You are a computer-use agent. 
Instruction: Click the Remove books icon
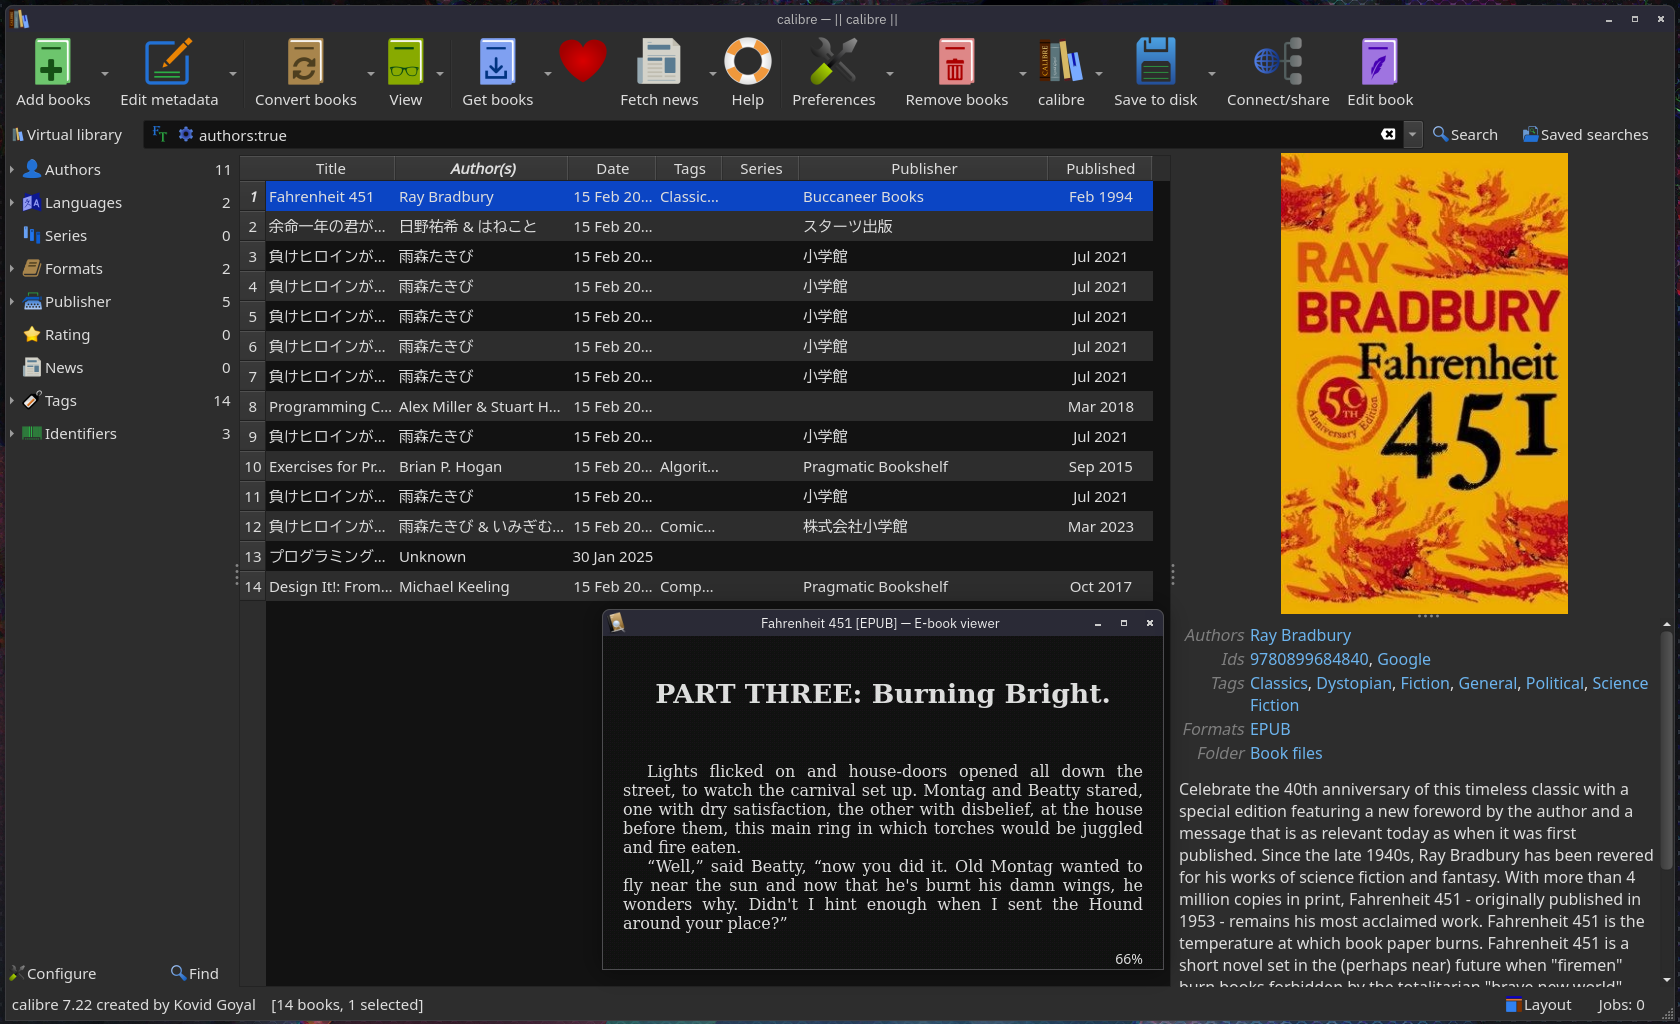coord(956,63)
